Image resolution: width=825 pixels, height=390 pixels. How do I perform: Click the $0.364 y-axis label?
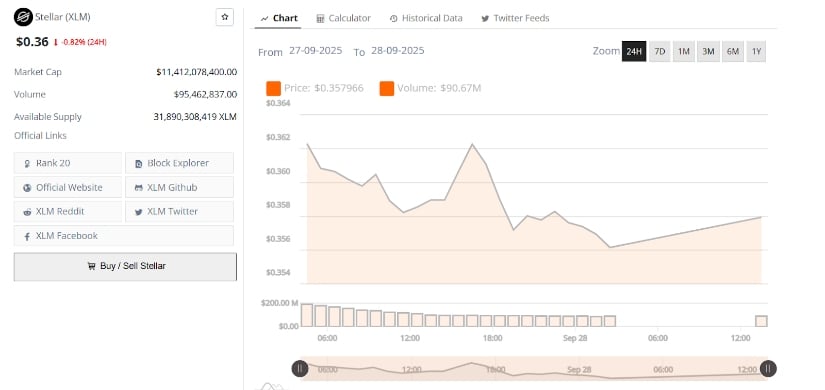click(x=278, y=104)
